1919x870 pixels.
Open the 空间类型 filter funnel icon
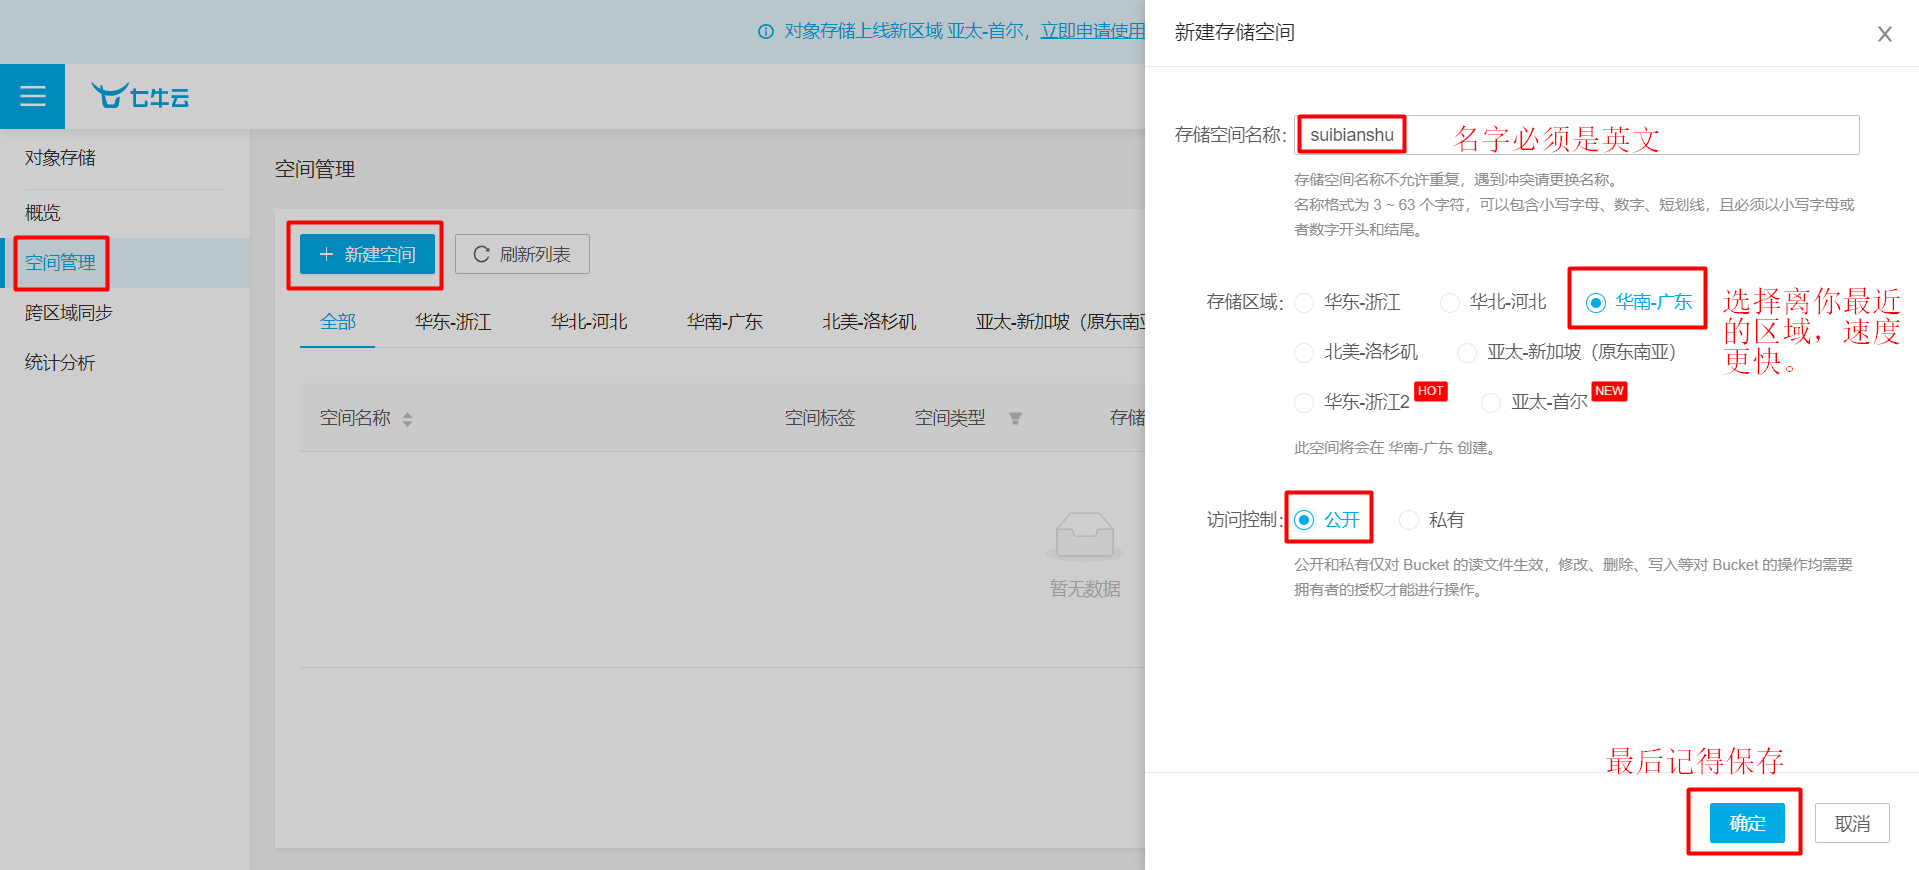pyautogui.click(x=1015, y=419)
